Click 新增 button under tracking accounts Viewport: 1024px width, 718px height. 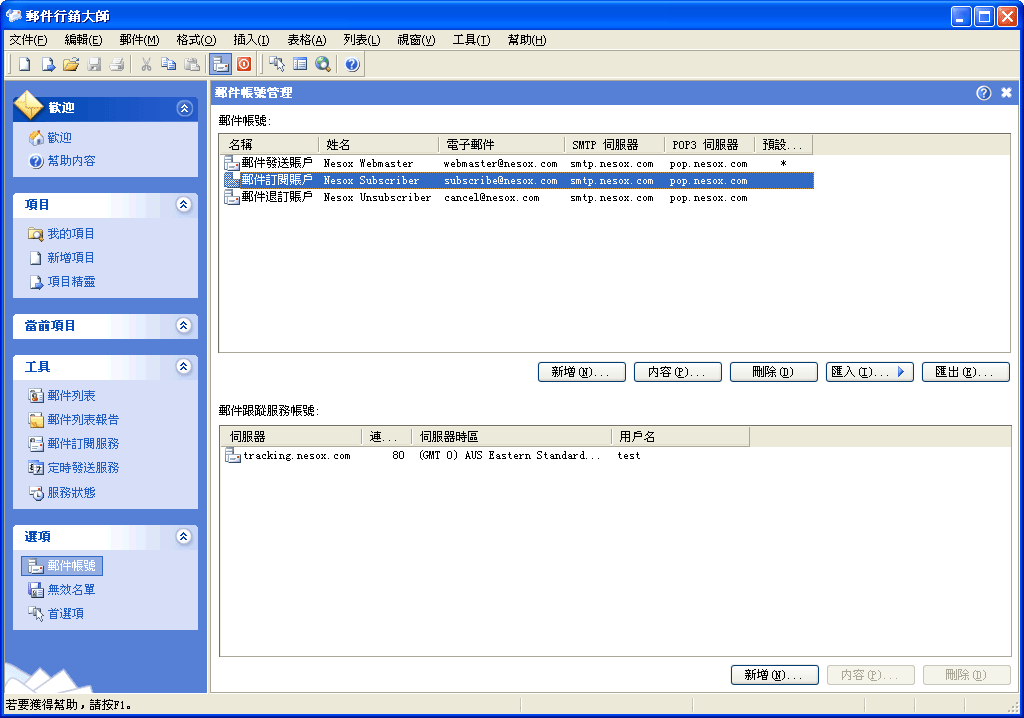coord(774,675)
